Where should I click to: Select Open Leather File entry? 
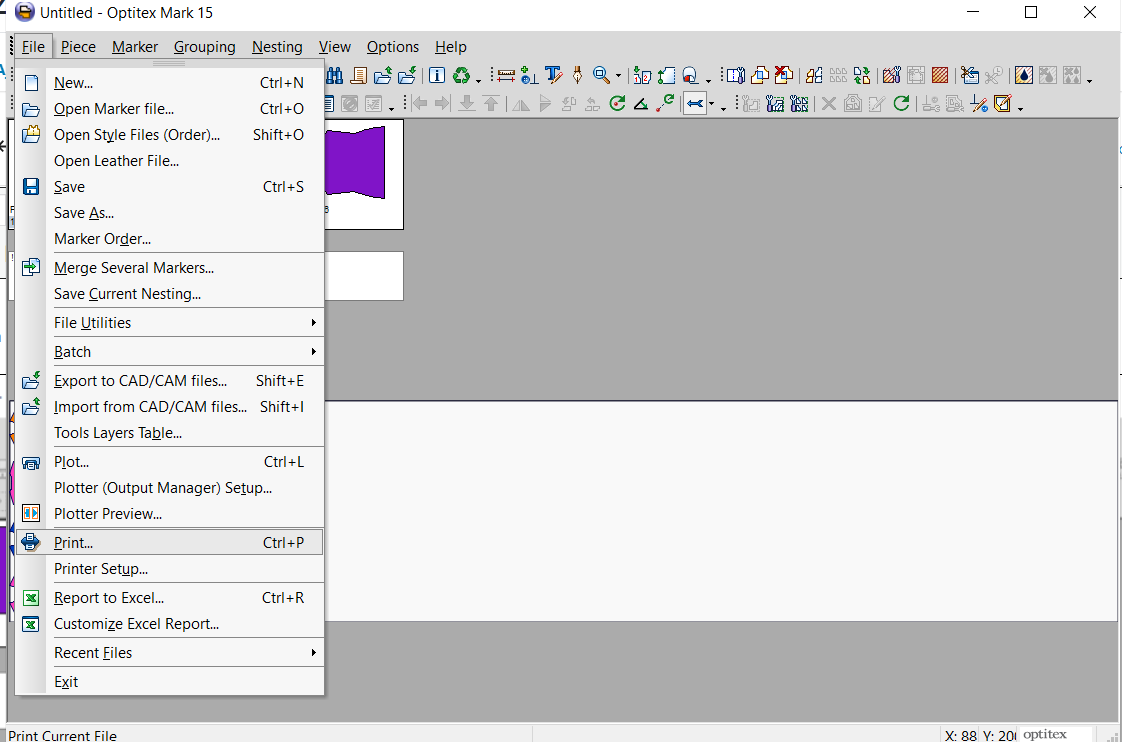tap(170, 161)
